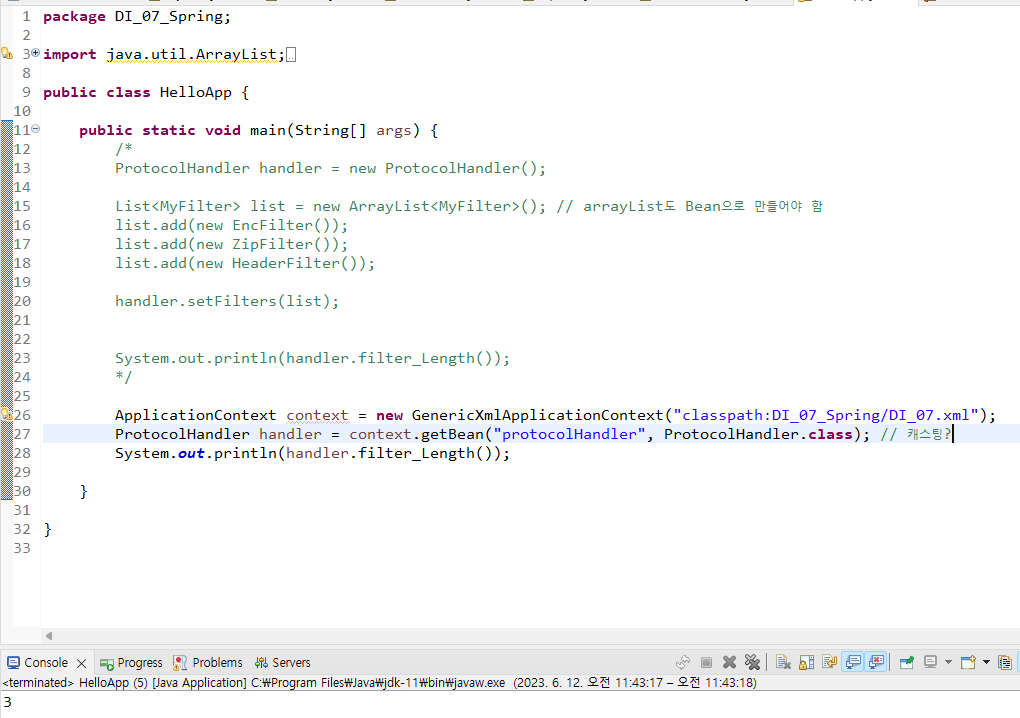Click the left arrow of the horizontal scrollbar
The height and width of the screenshot is (718, 1020).
click(x=49, y=635)
